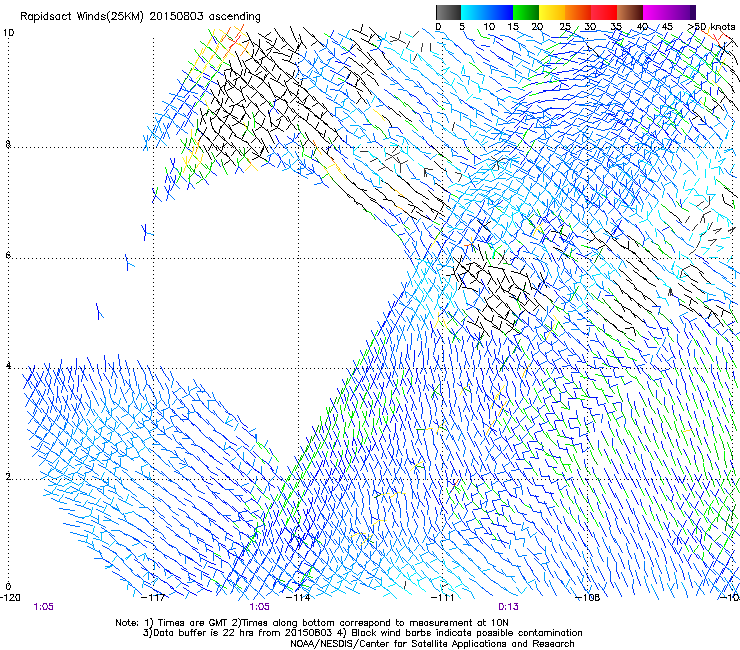Click latitude label 0 on left axis
This screenshot has width=740, height=650.
click(8, 587)
